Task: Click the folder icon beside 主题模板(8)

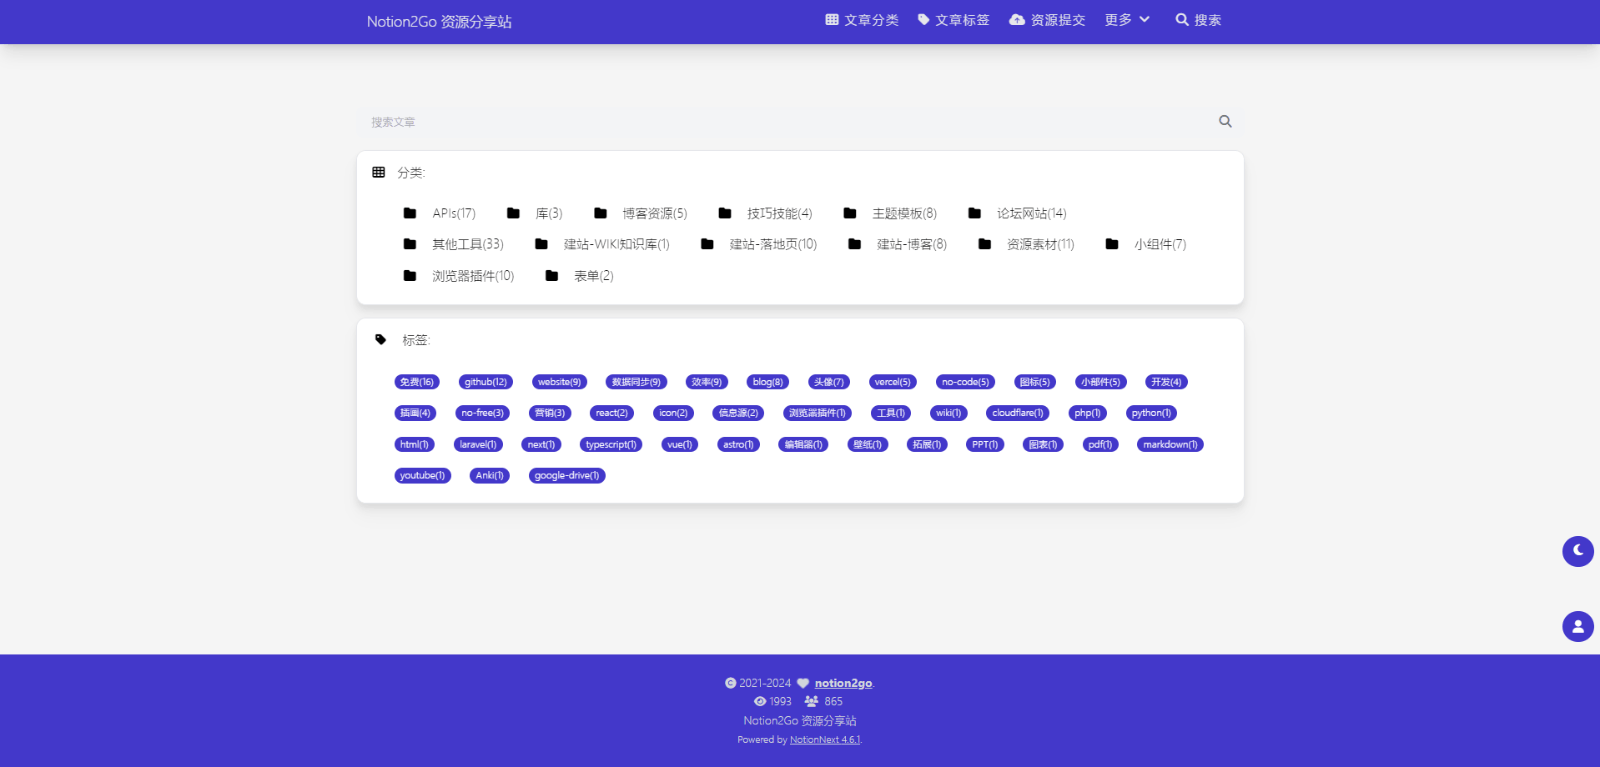Action: pos(850,213)
